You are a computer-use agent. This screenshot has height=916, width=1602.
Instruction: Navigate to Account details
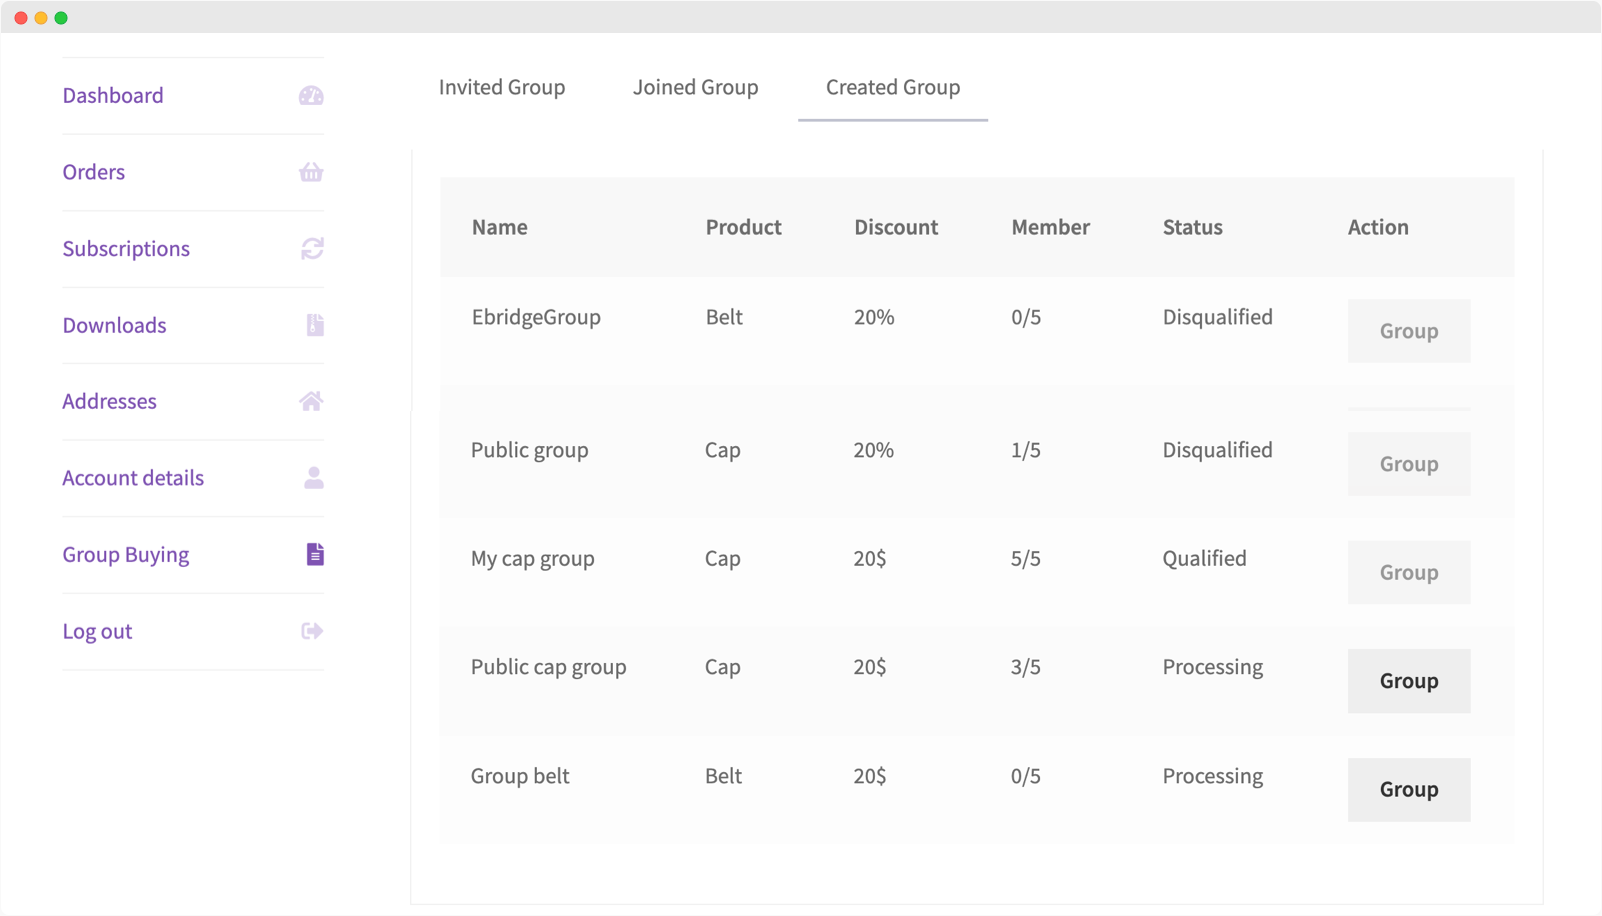tap(133, 478)
